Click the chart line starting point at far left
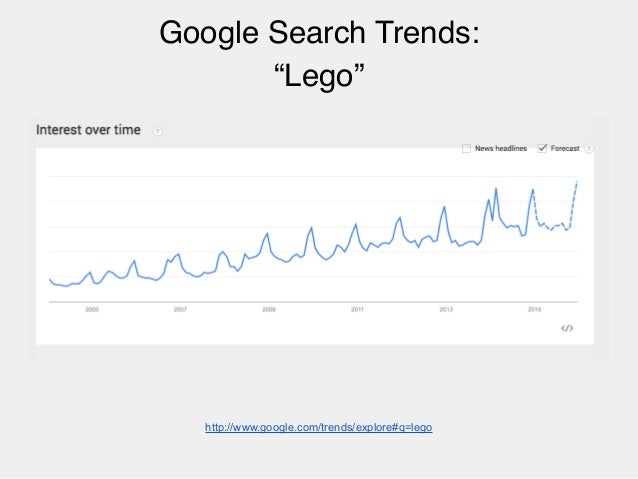This screenshot has height=479, width=638. click(50, 280)
